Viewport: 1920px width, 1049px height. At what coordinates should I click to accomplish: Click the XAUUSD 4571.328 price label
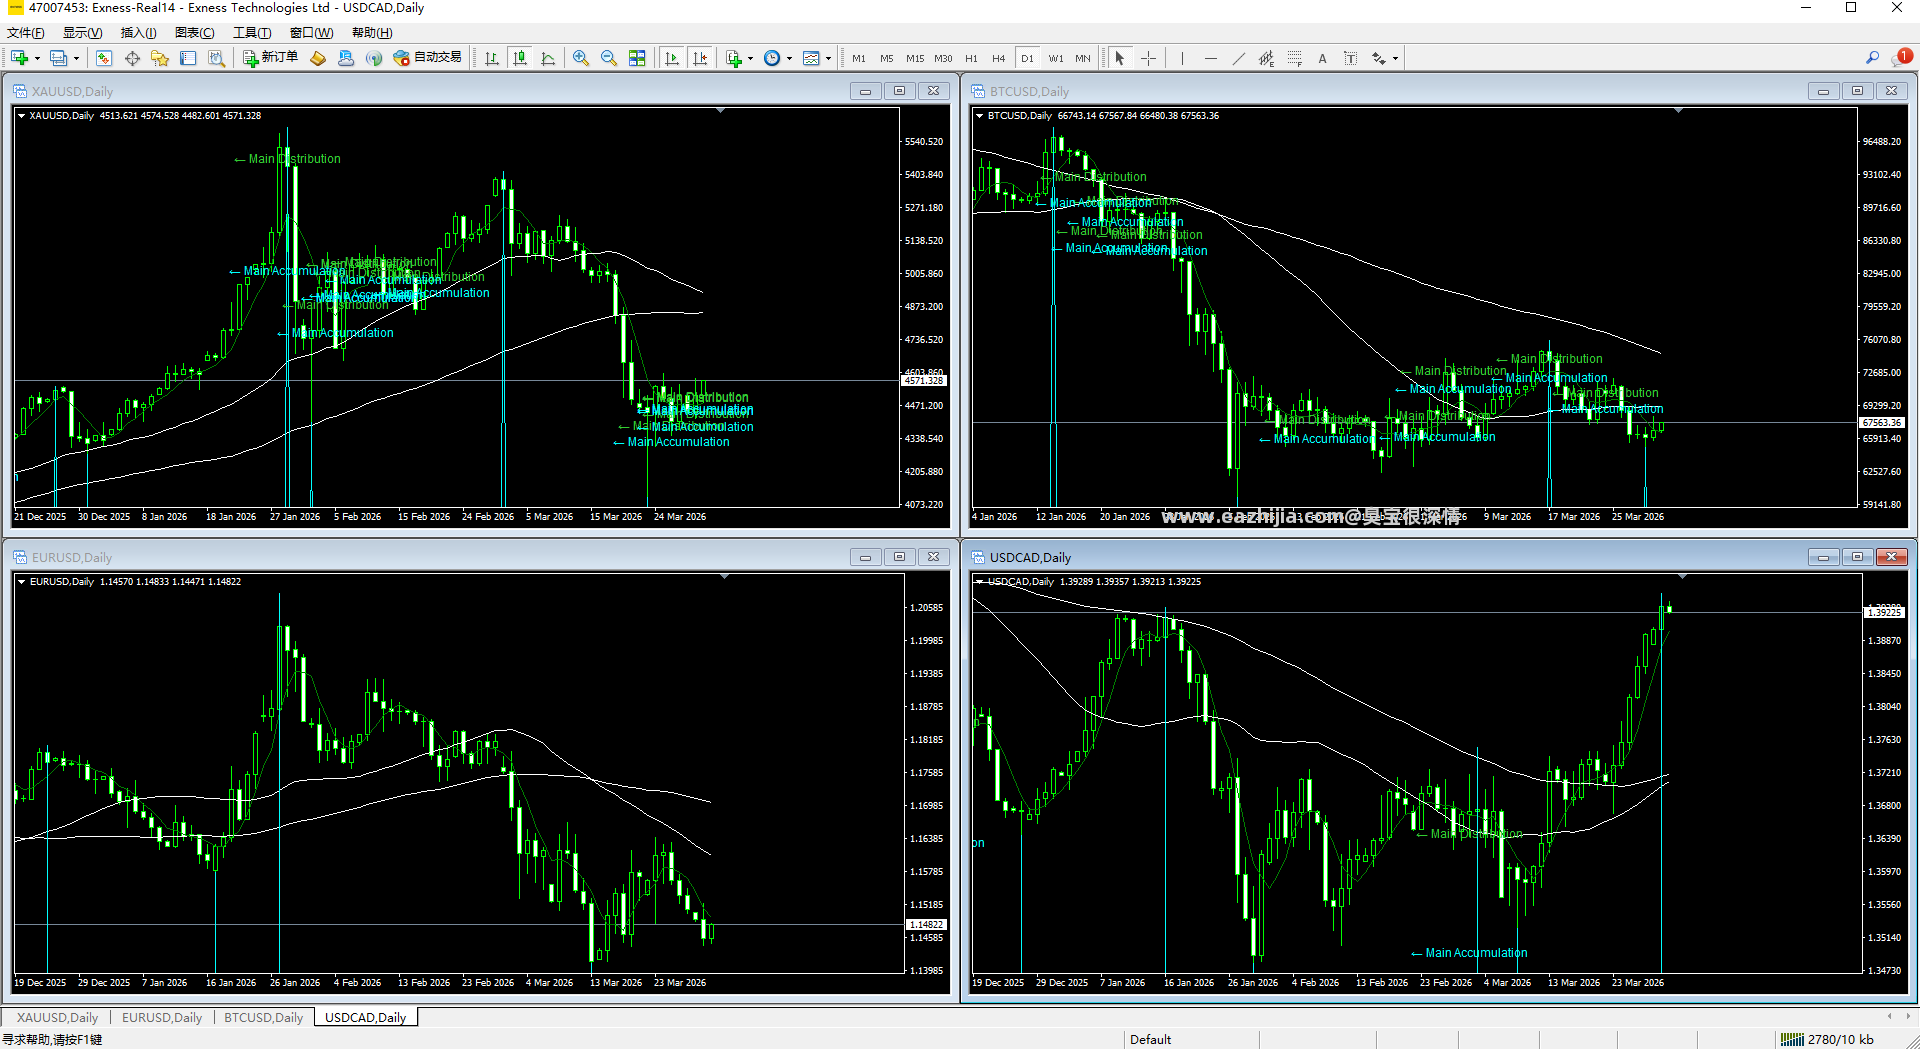(x=924, y=381)
